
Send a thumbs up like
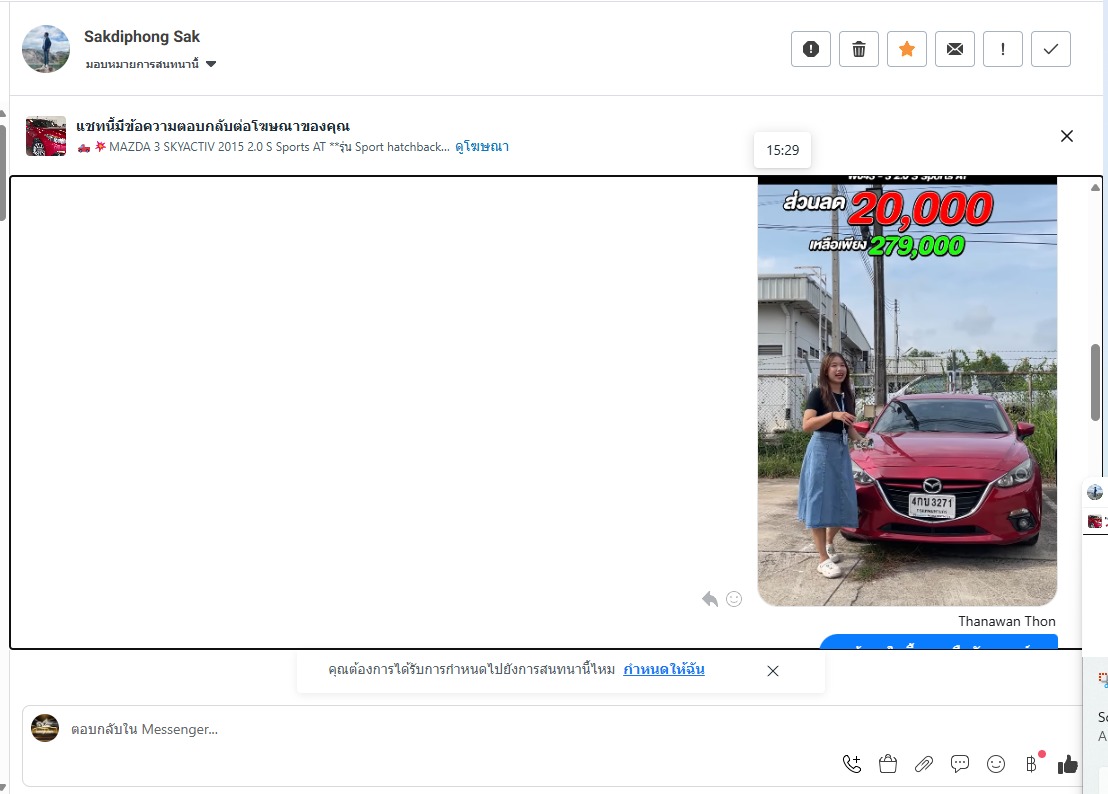coord(1068,764)
